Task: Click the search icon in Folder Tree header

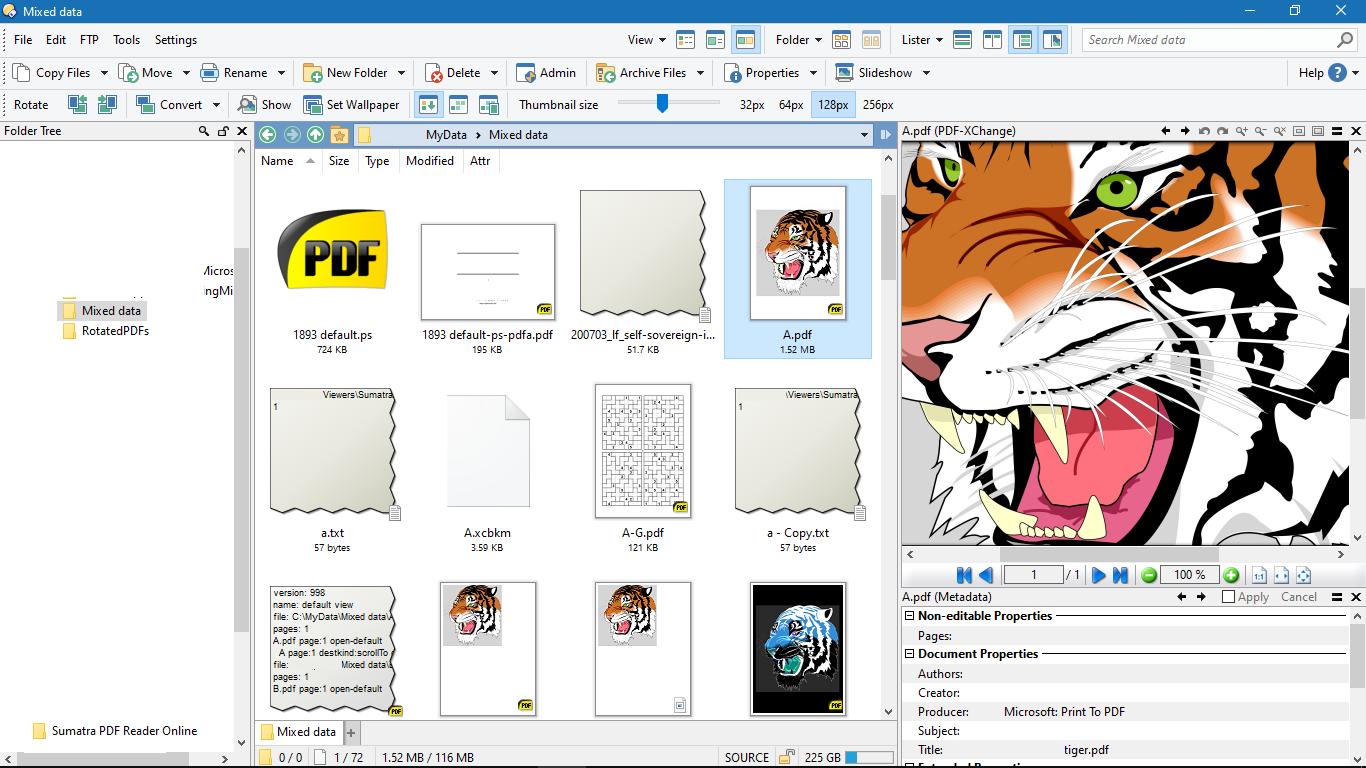Action: [x=204, y=131]
